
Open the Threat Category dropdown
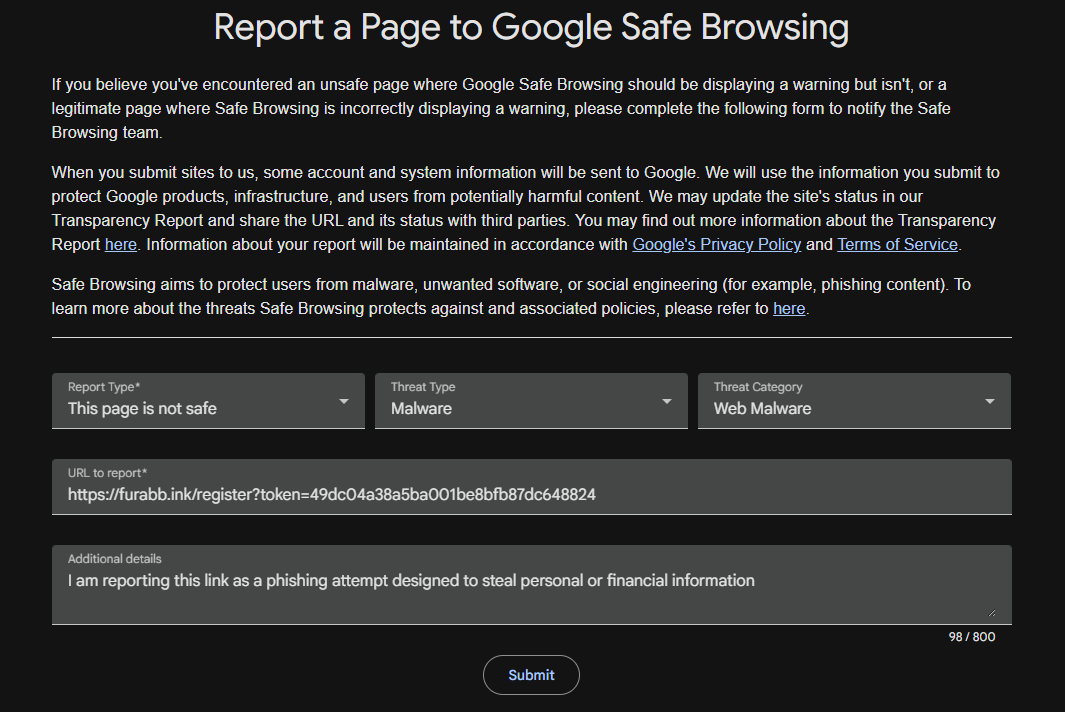854,401
